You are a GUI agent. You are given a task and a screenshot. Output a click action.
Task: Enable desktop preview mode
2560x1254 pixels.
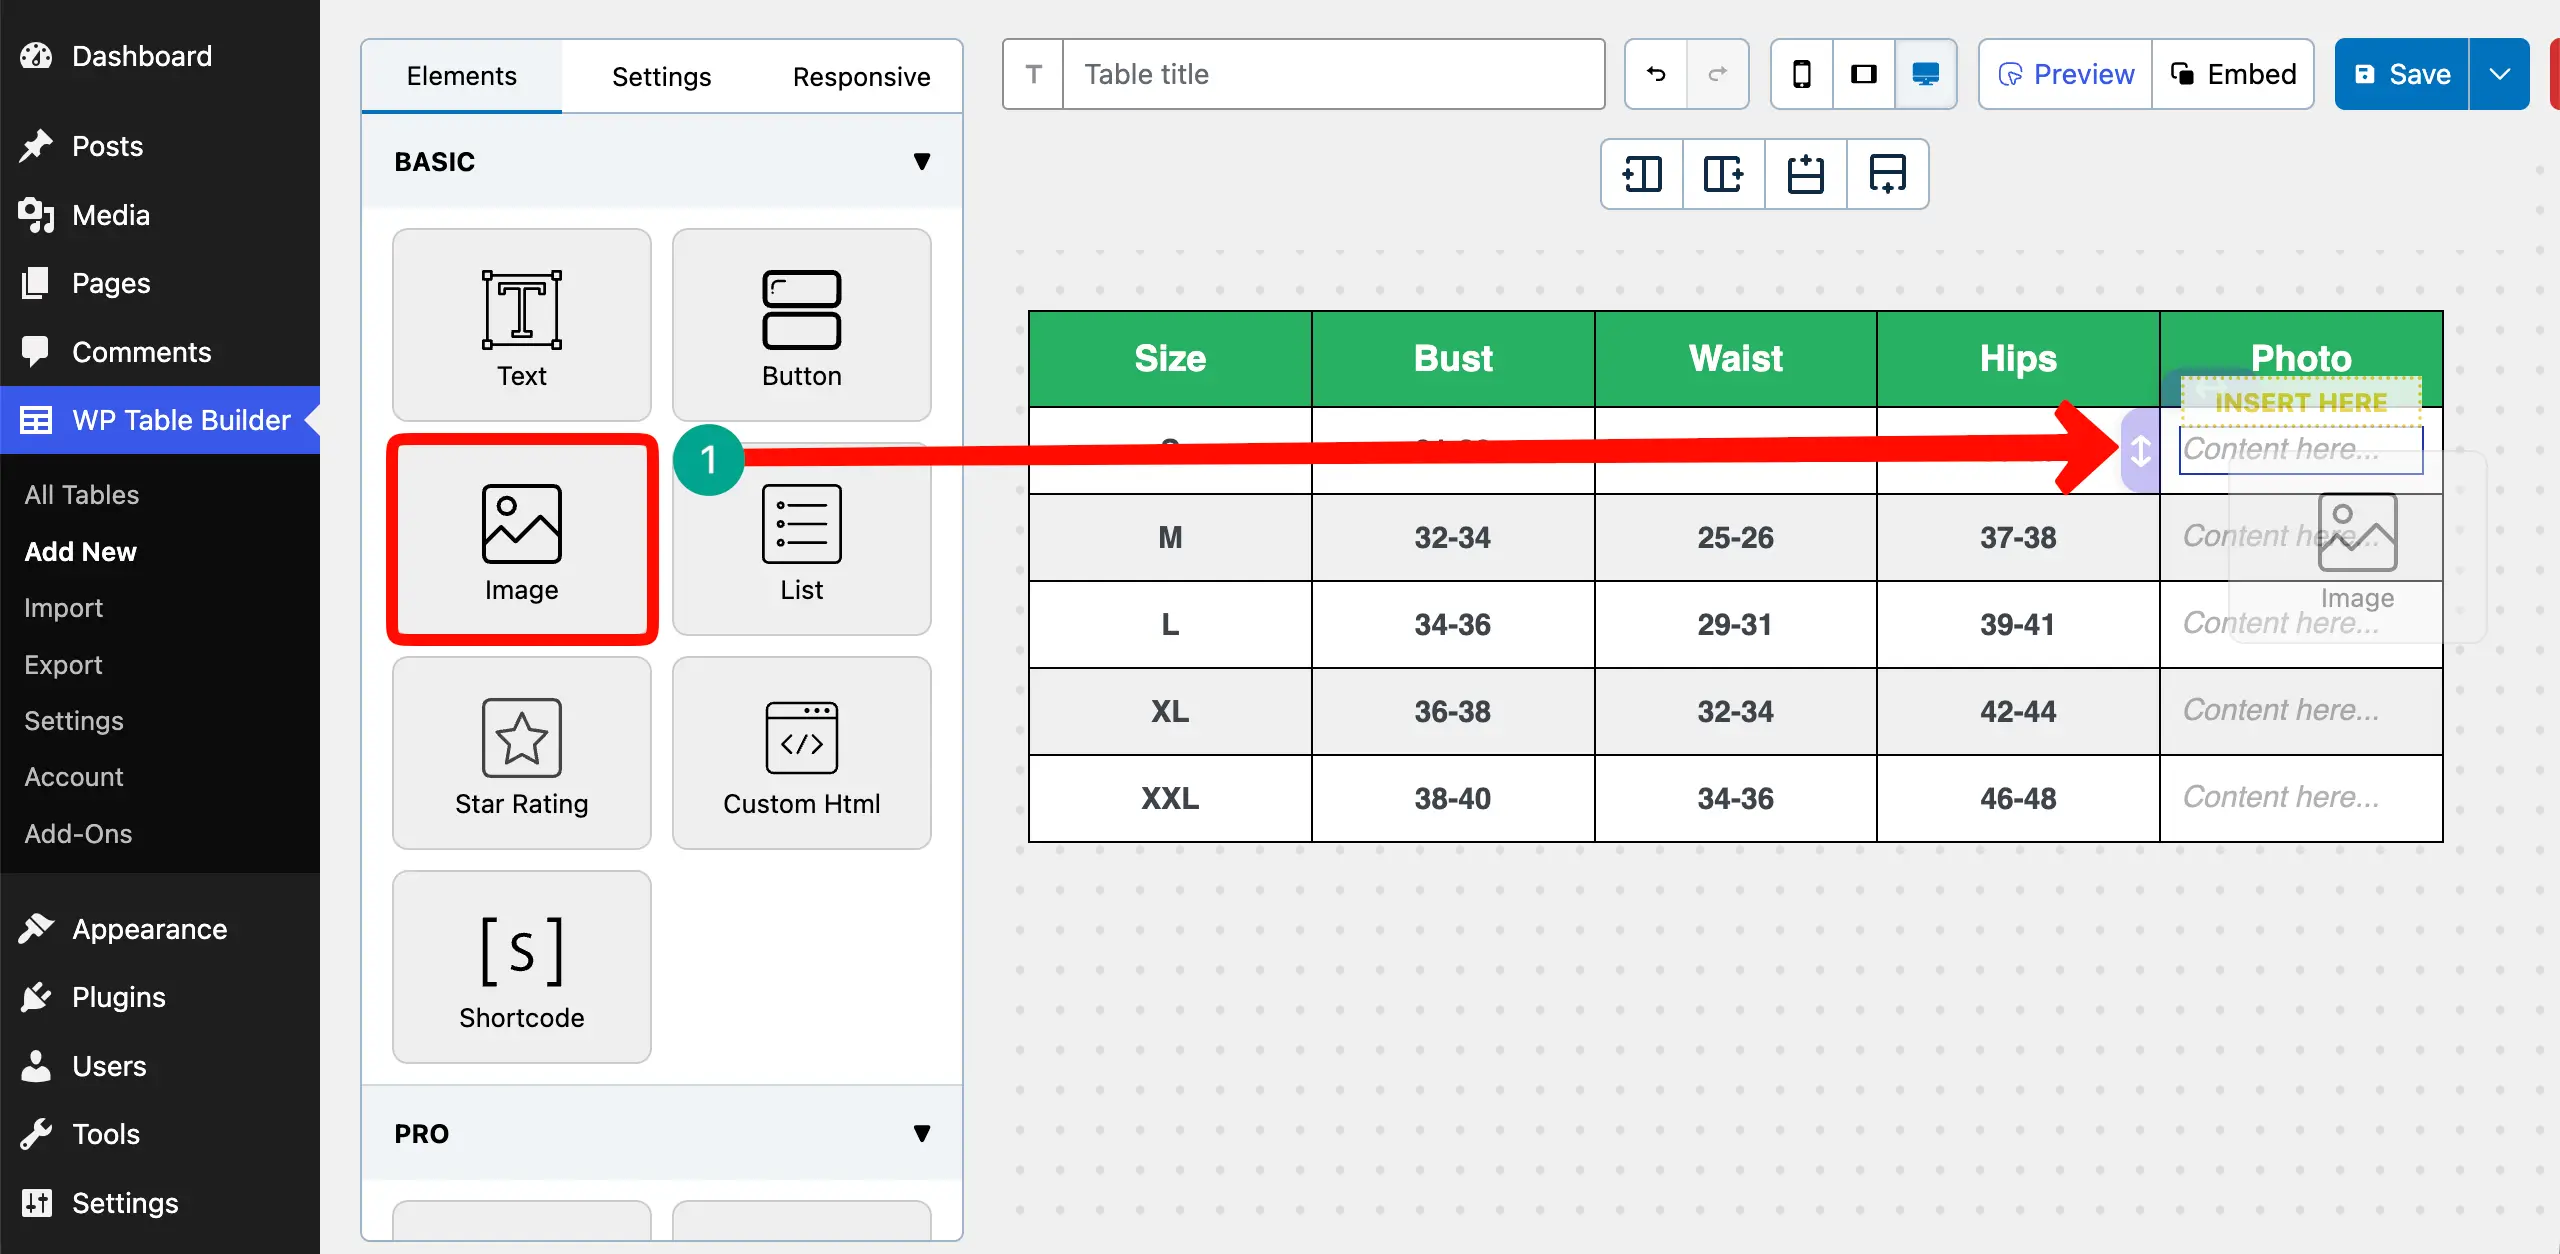[1925, 74]
